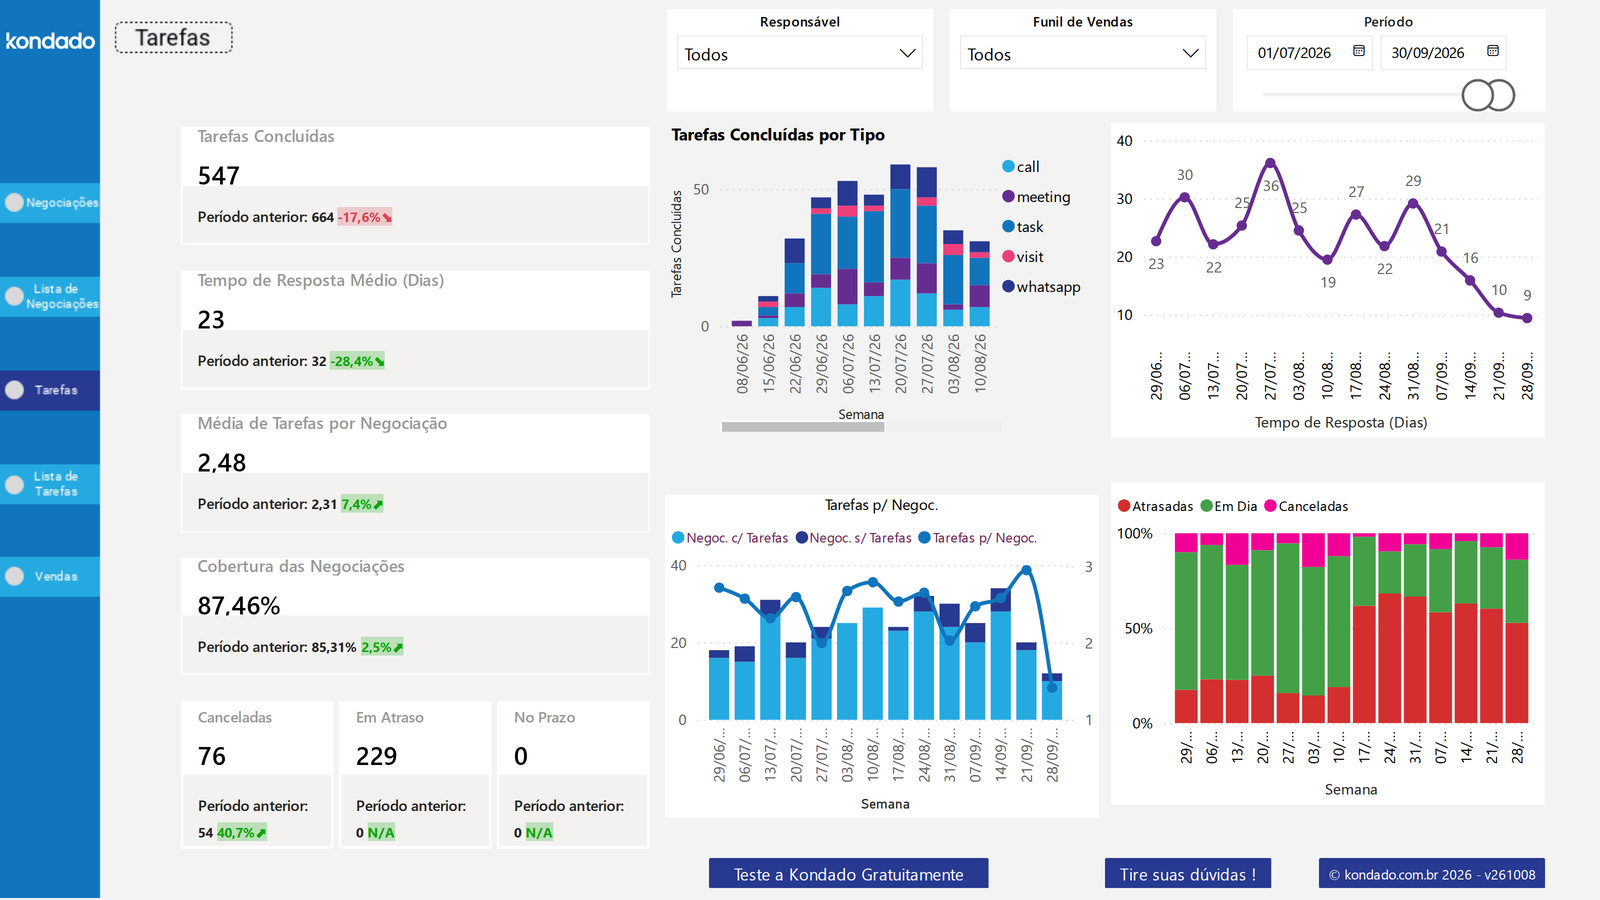Open Lista de Negociações in the sidebar
The height and width of the screenshot is (900, 1600).
[50, 297]
